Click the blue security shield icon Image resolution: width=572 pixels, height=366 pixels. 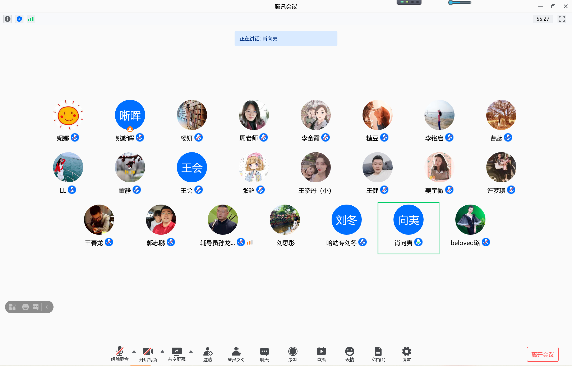pyautogui.click(x=19, y=19)
